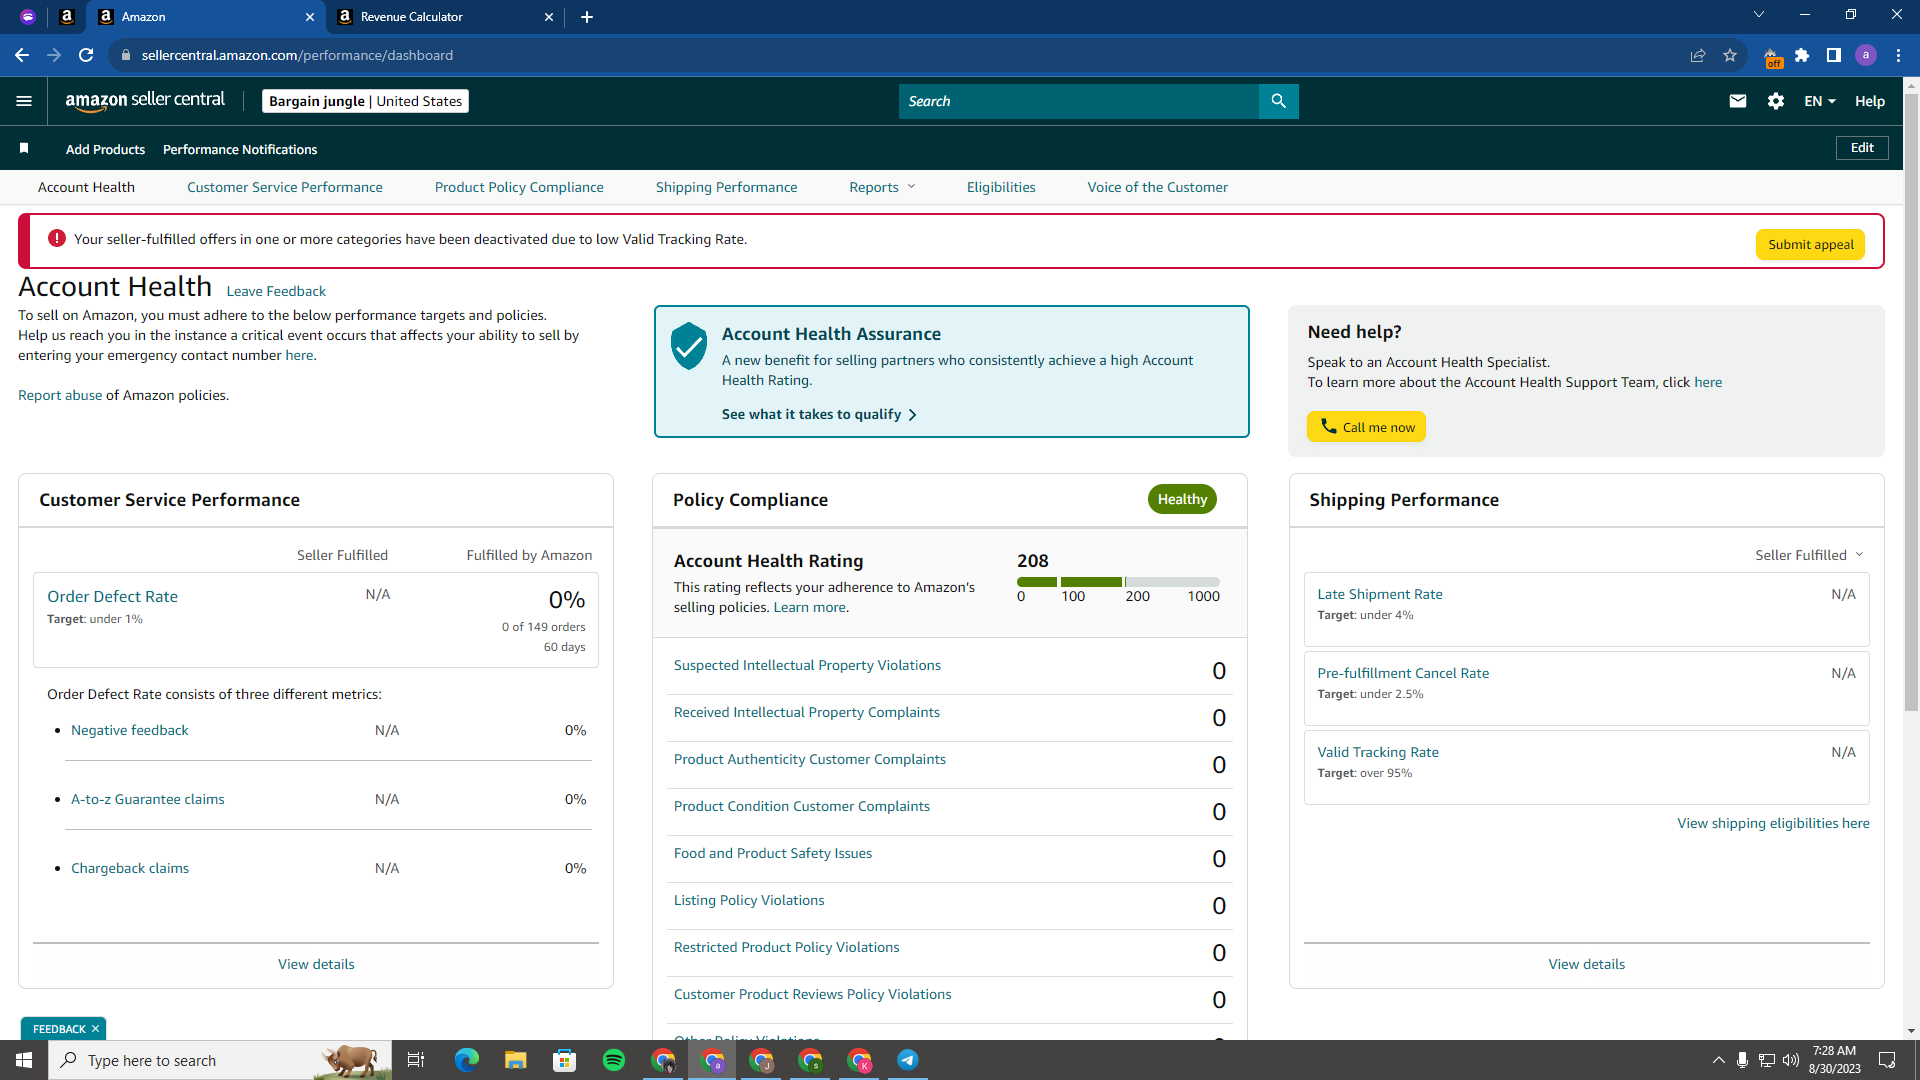This screenshot has height=1080, width=1920.
Task: Open Product Policy Compliance tab
Action: click(519, 187)
